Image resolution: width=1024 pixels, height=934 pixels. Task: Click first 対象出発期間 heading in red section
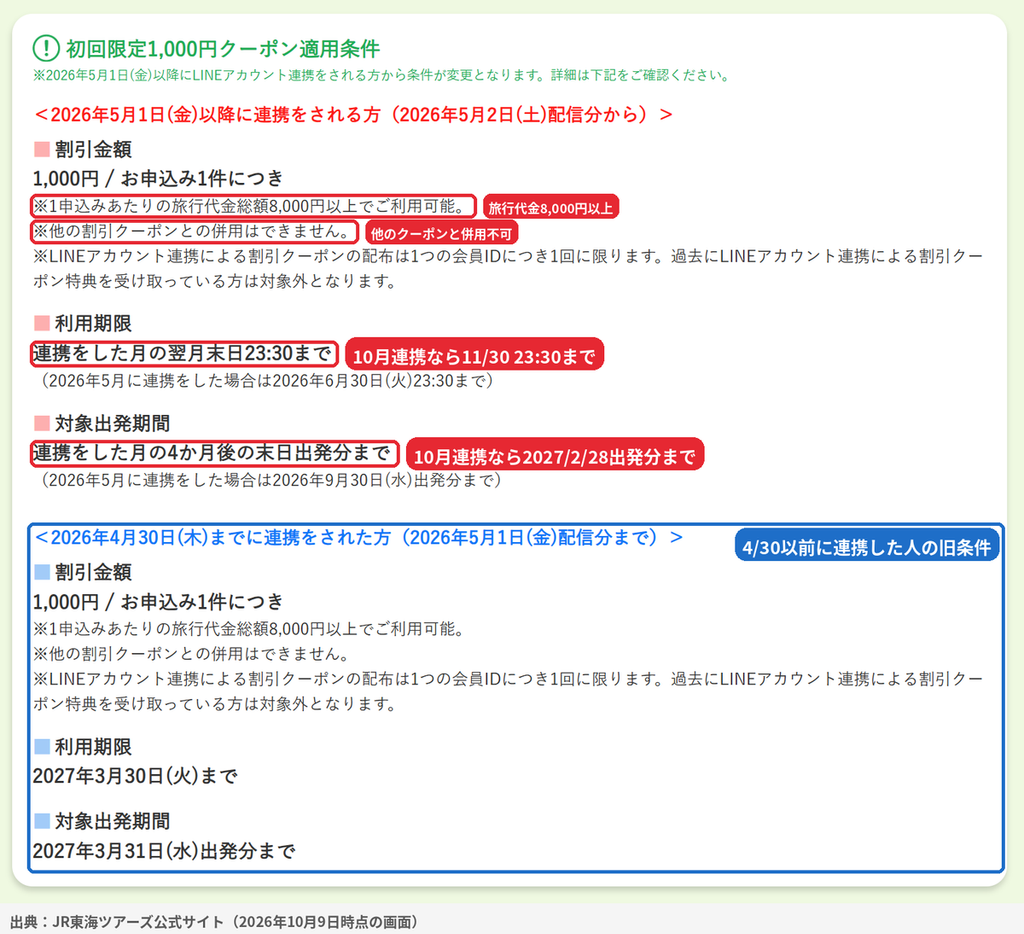(112, 423)
